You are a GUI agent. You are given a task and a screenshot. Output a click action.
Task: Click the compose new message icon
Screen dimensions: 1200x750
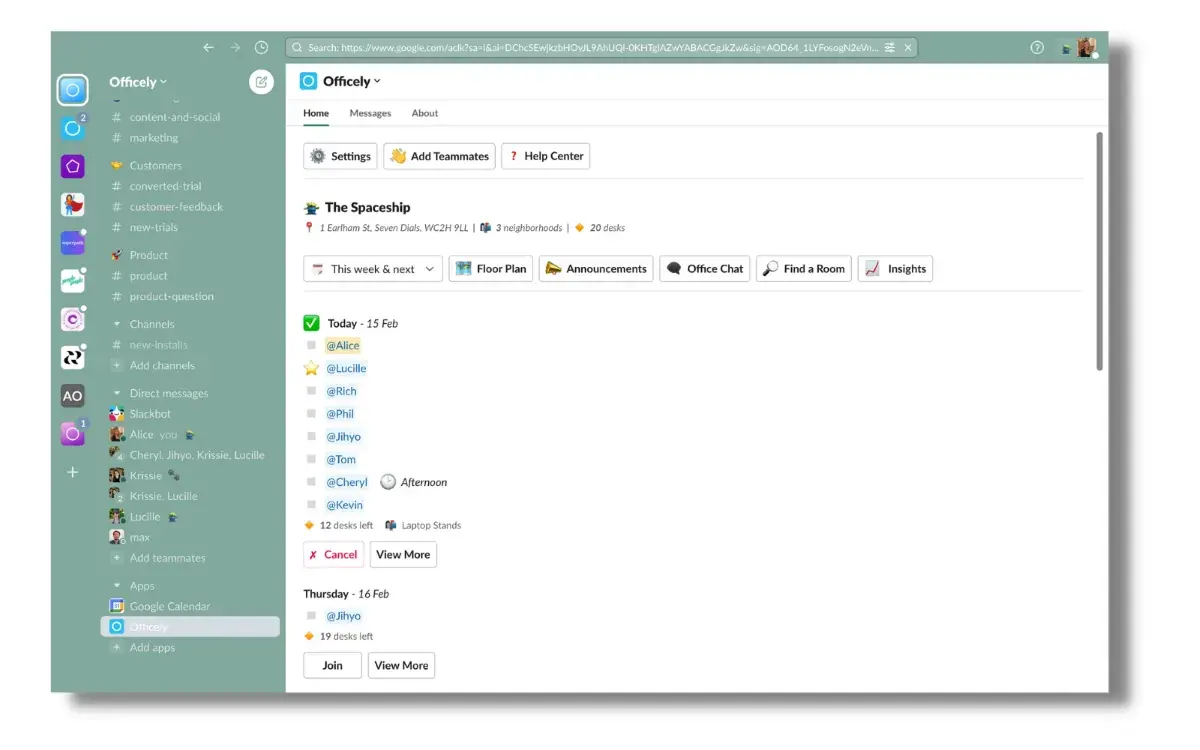pyautogui.click(x=261, y=82)
